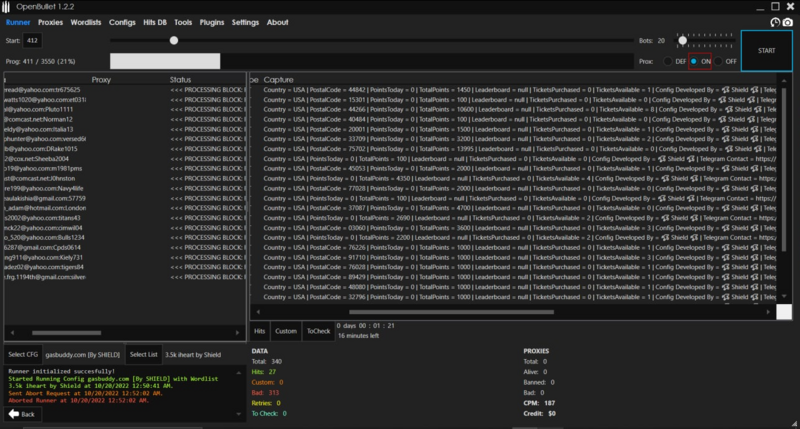Open the Tools menu
The height and width of the screenshot is (429, 800).
(183, 22)
